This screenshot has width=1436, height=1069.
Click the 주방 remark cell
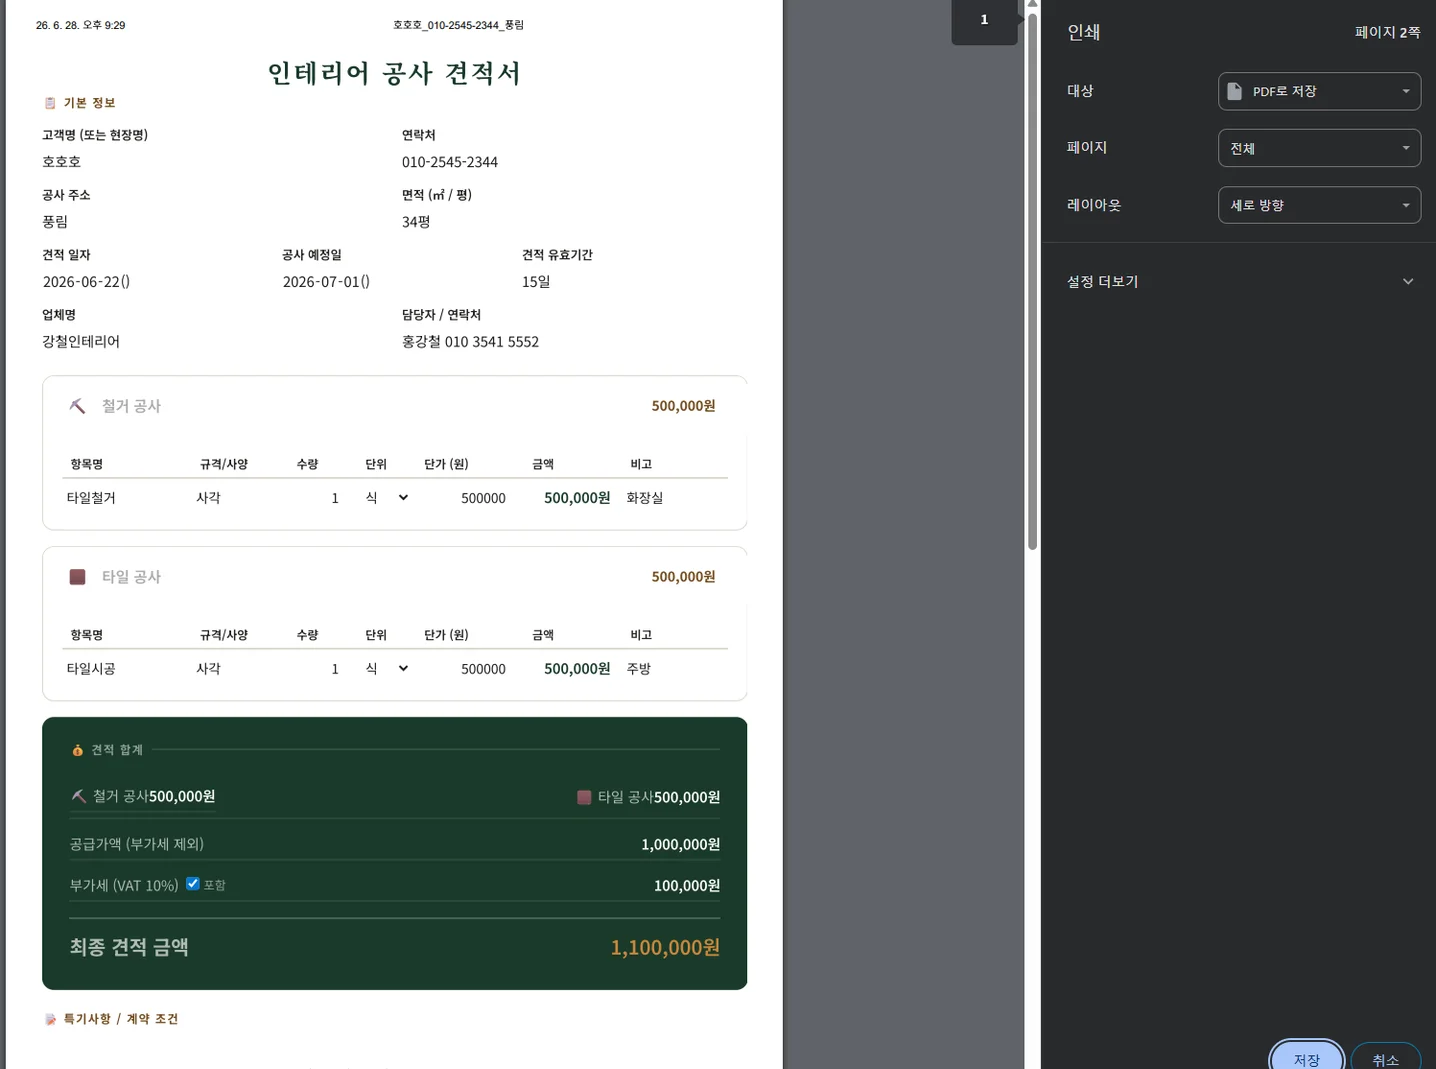[639, 669]
